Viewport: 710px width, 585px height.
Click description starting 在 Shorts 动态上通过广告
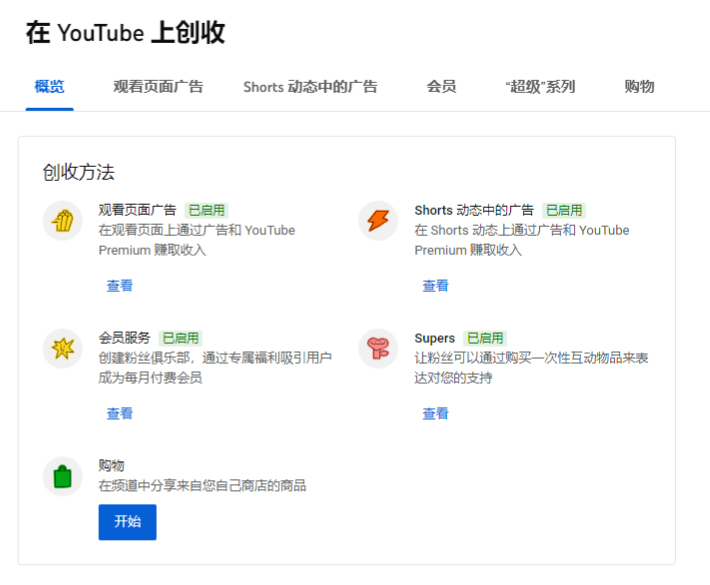tap(522, 240)
